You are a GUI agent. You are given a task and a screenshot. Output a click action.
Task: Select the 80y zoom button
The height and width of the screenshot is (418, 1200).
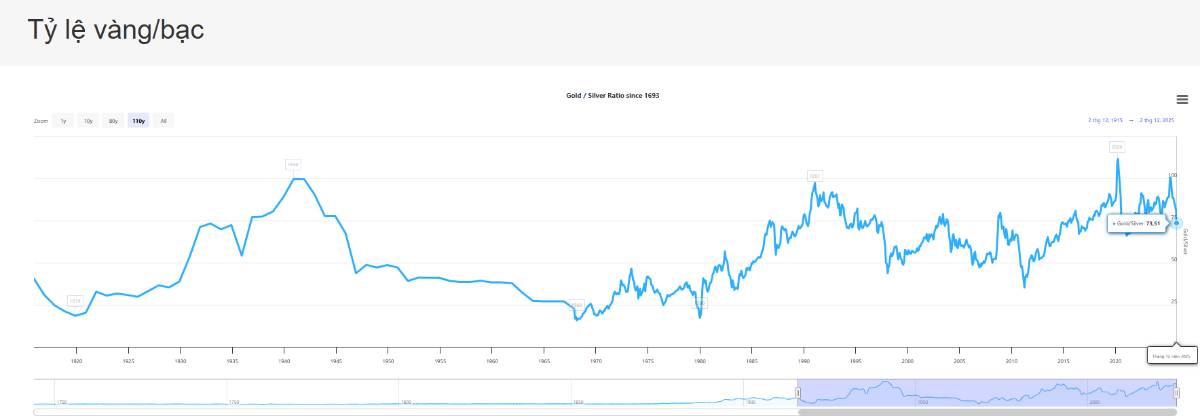click(113, 121)
